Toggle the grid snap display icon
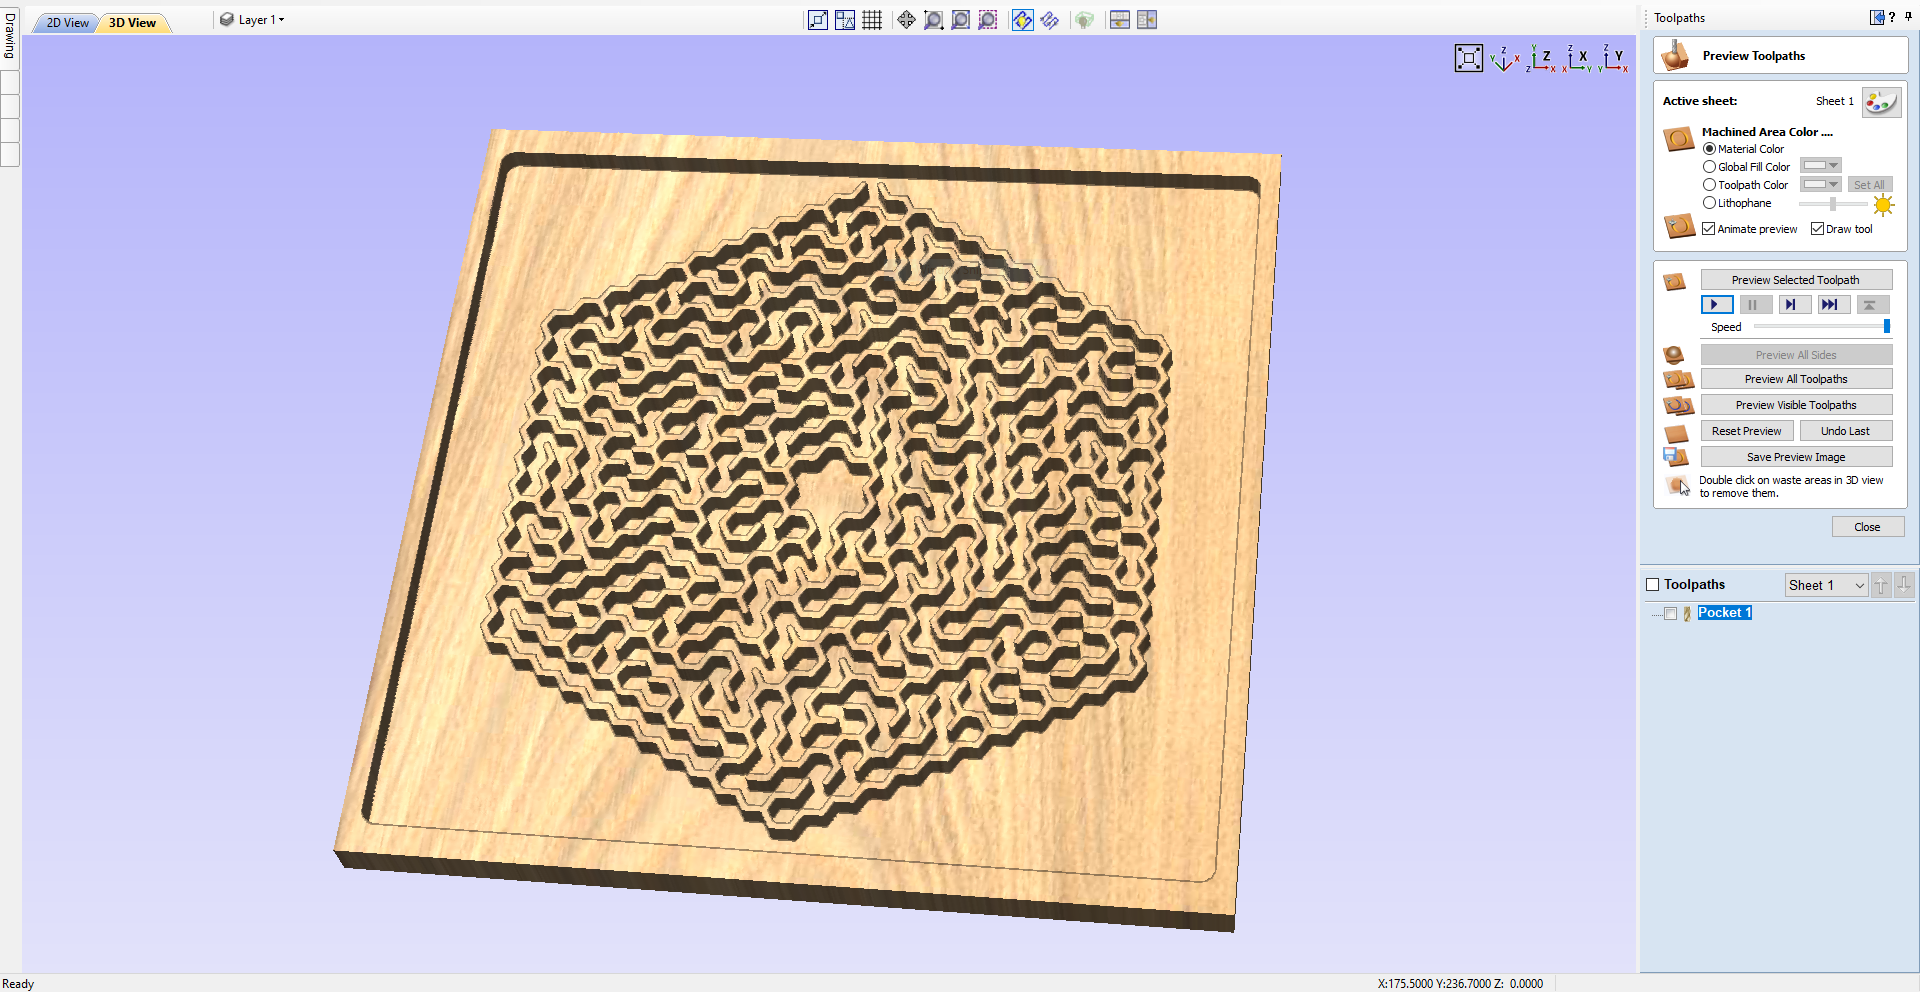The image size is (1920, 992). pos(871,19)
